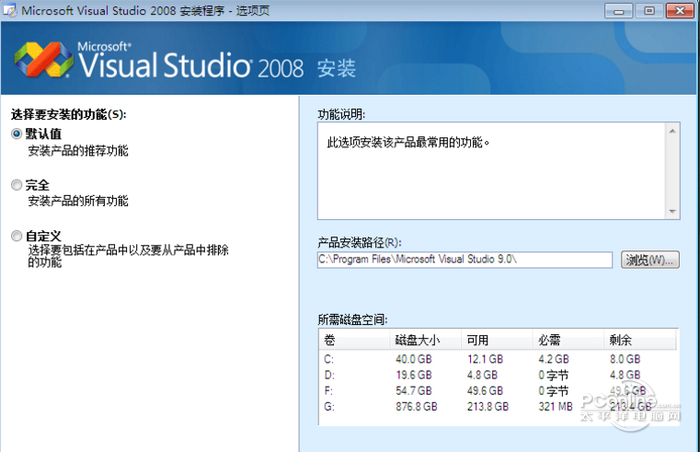This screenshot has height=452, width=700.
Task: Click the 8.0 GB remaining cell
Action: coord(625,359)
